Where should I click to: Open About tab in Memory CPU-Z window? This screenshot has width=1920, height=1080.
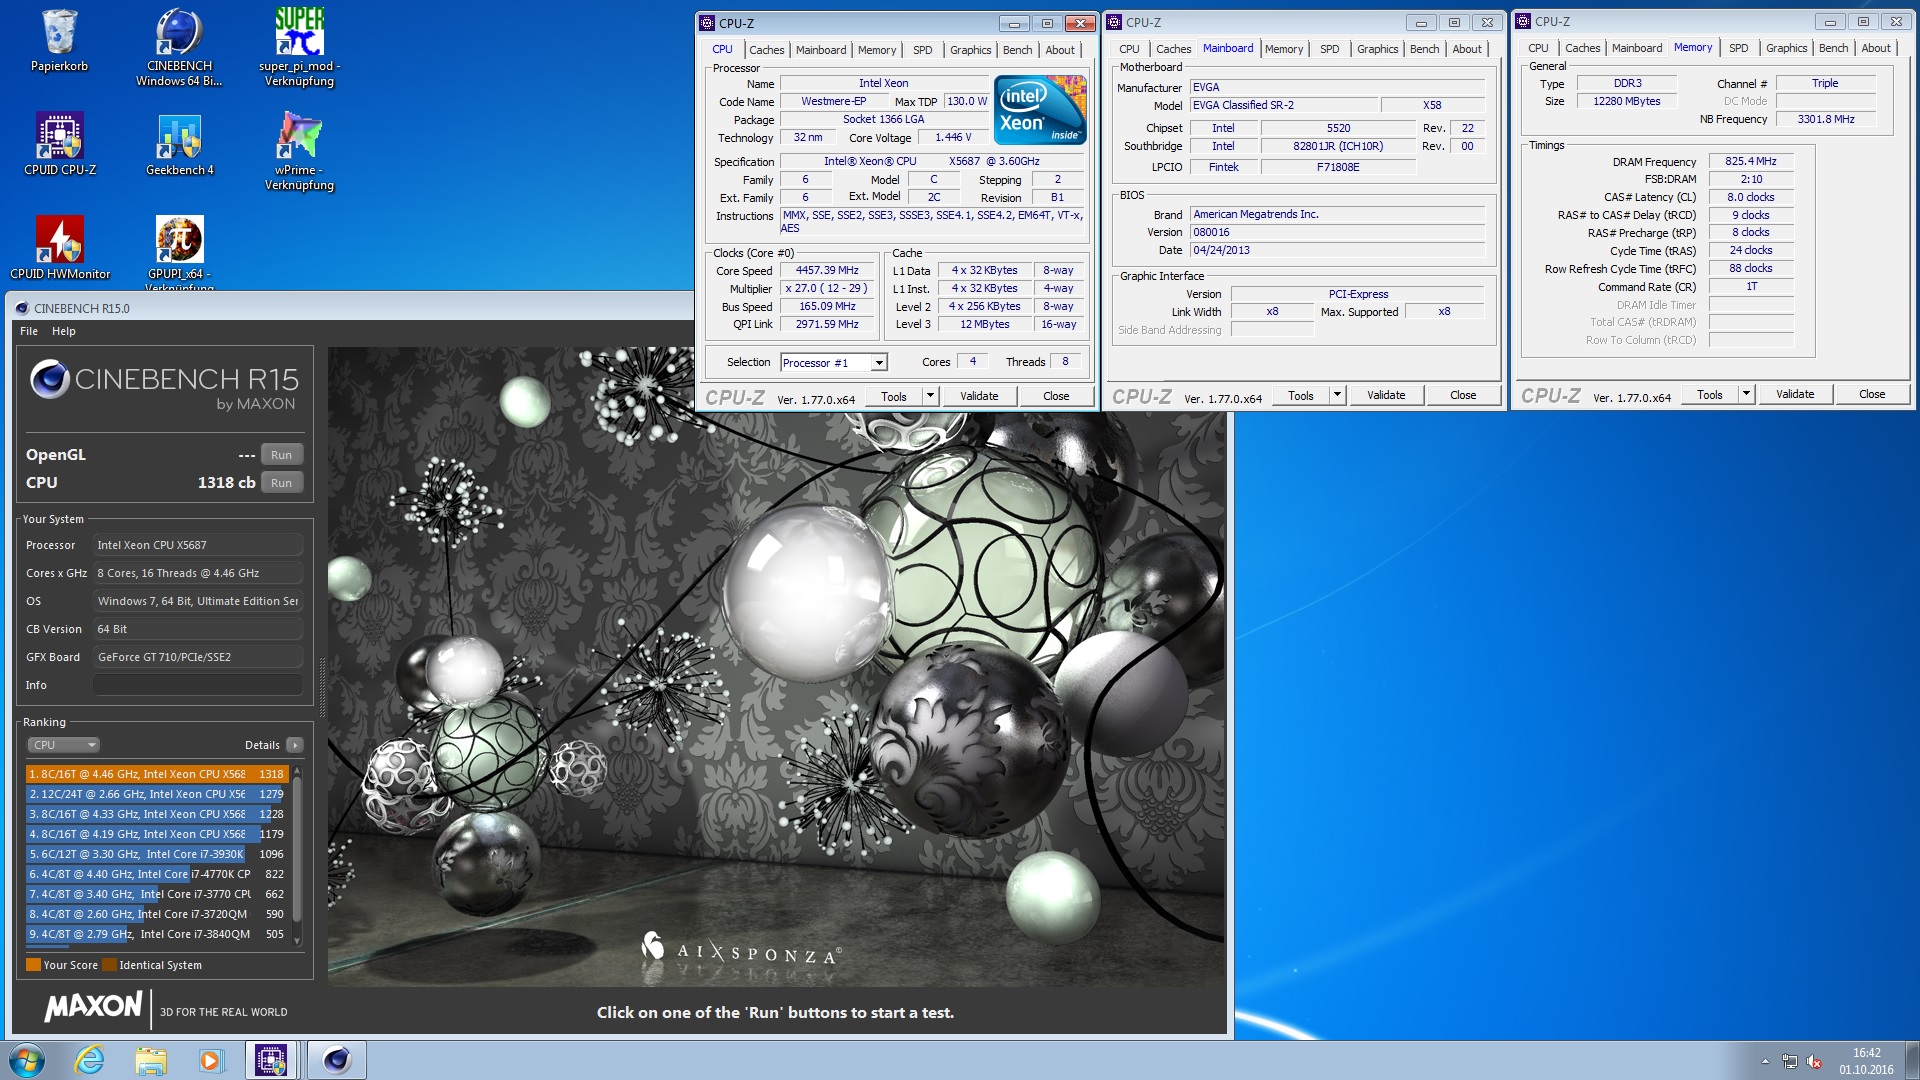coord(1876,48)
